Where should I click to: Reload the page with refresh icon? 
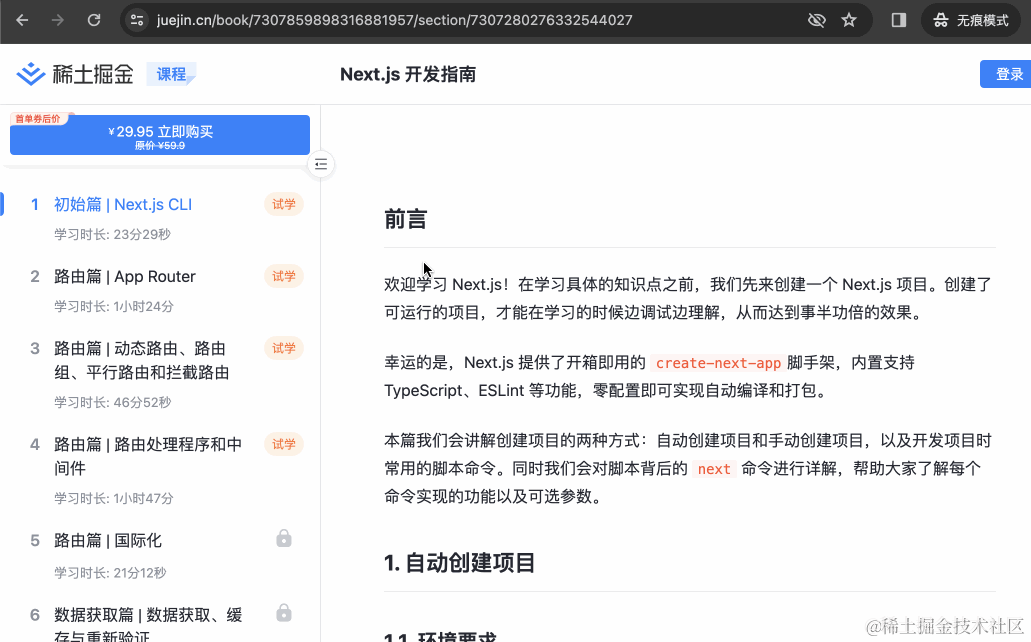pyautogui.click(x=94, y=20)
